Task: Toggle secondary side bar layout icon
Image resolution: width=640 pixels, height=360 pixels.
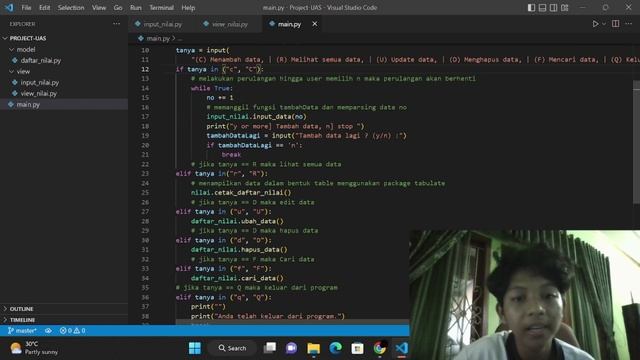Action: 553,8
